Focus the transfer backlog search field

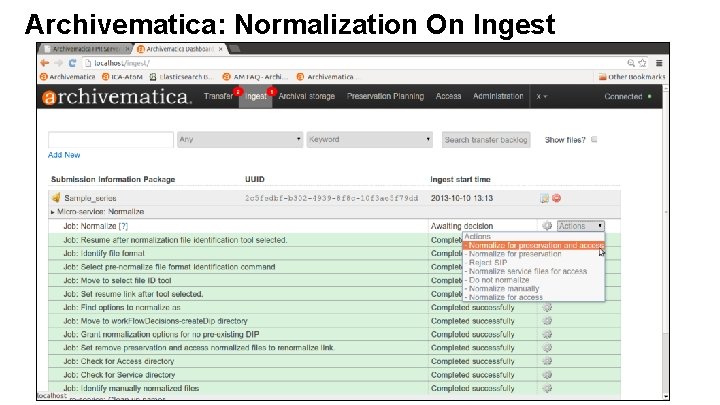pyautogui.click(x=111, y=139)
